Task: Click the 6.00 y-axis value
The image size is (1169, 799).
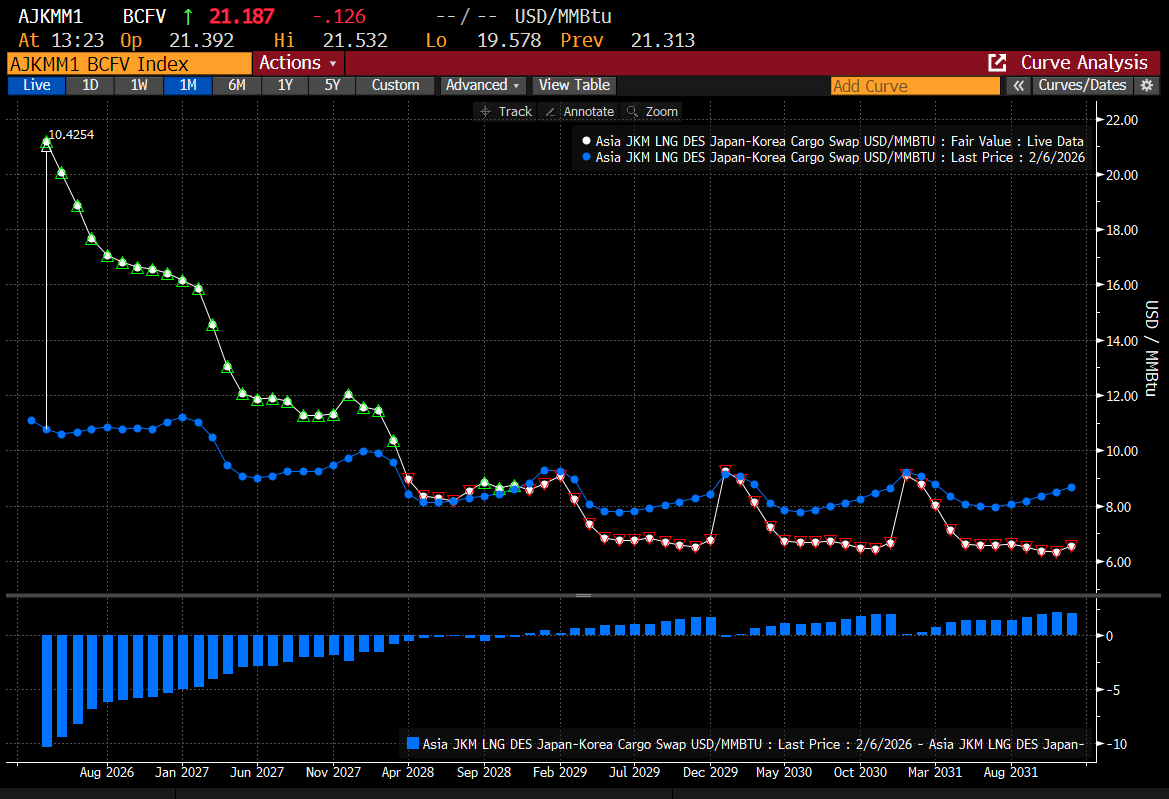Action: point(1118,562)
